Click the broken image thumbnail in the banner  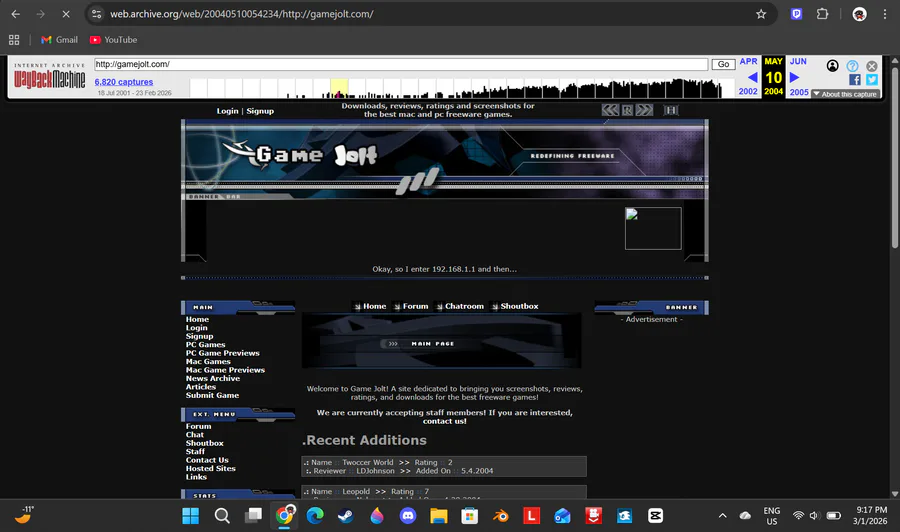[653, 228]
